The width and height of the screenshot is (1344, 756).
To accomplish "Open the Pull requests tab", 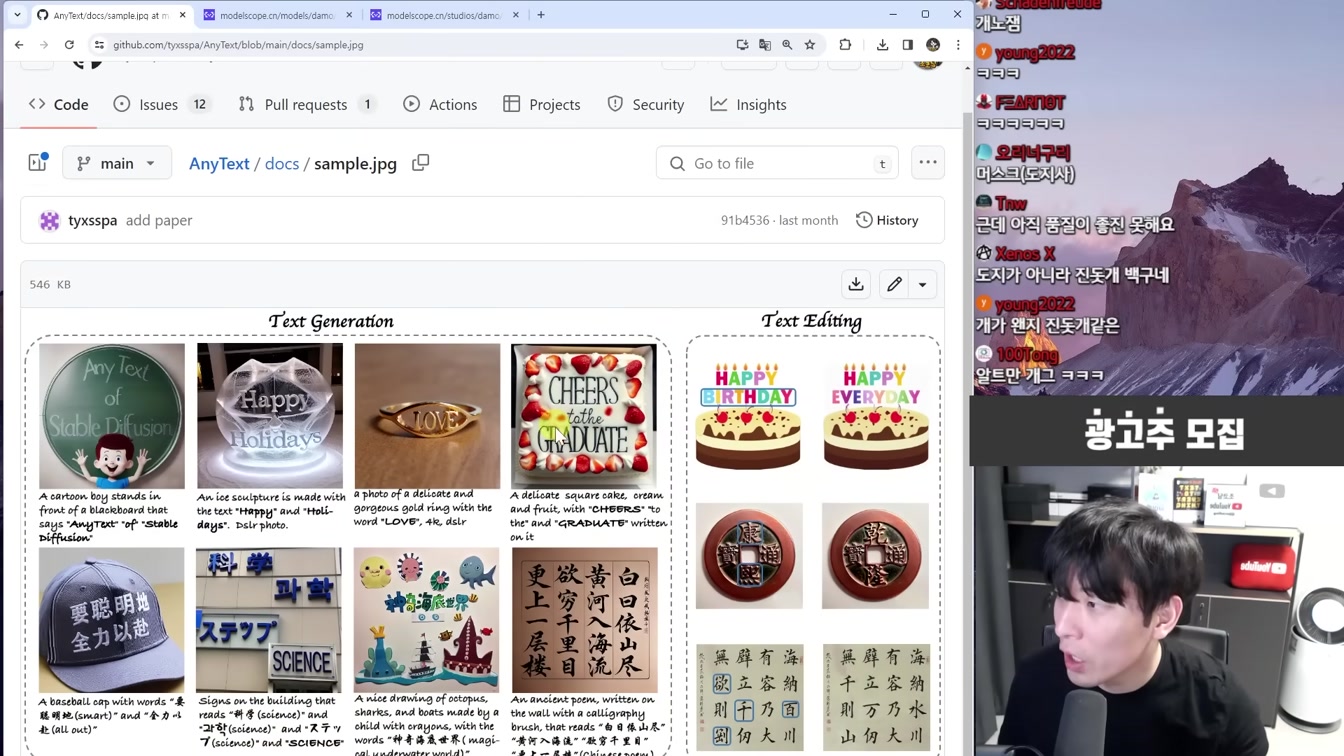I will tap(306, 104).
